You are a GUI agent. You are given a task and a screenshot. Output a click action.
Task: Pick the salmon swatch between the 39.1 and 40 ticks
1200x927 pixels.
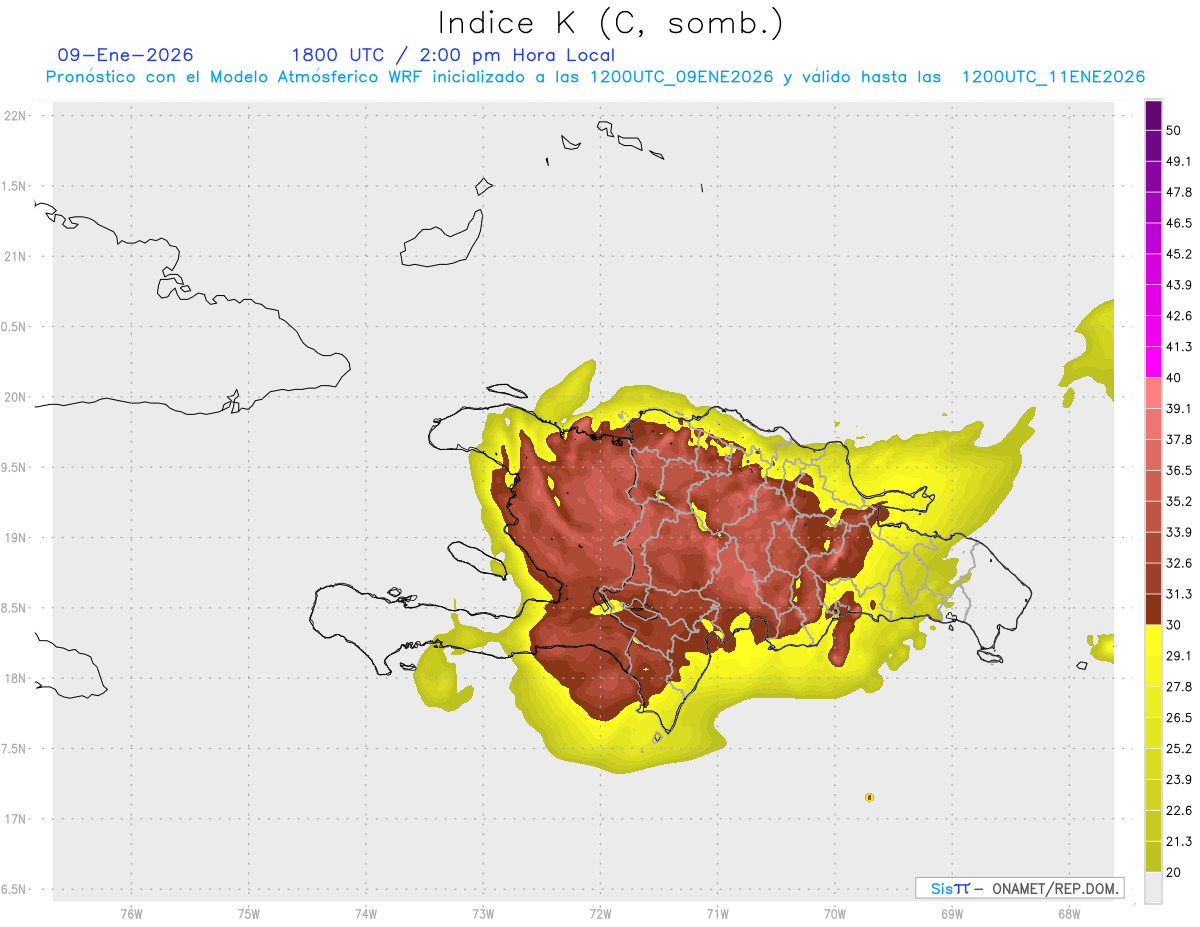(1153, 394)
